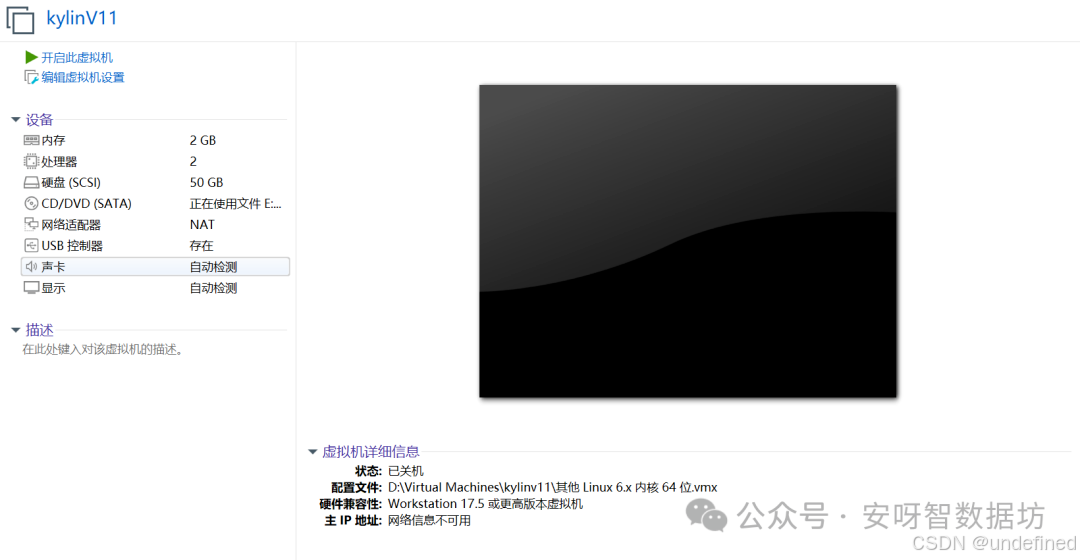Click the network adapter (网络适配器) icon
The height and width of the screenshot is (560, 1080).
tap(31, 225)
